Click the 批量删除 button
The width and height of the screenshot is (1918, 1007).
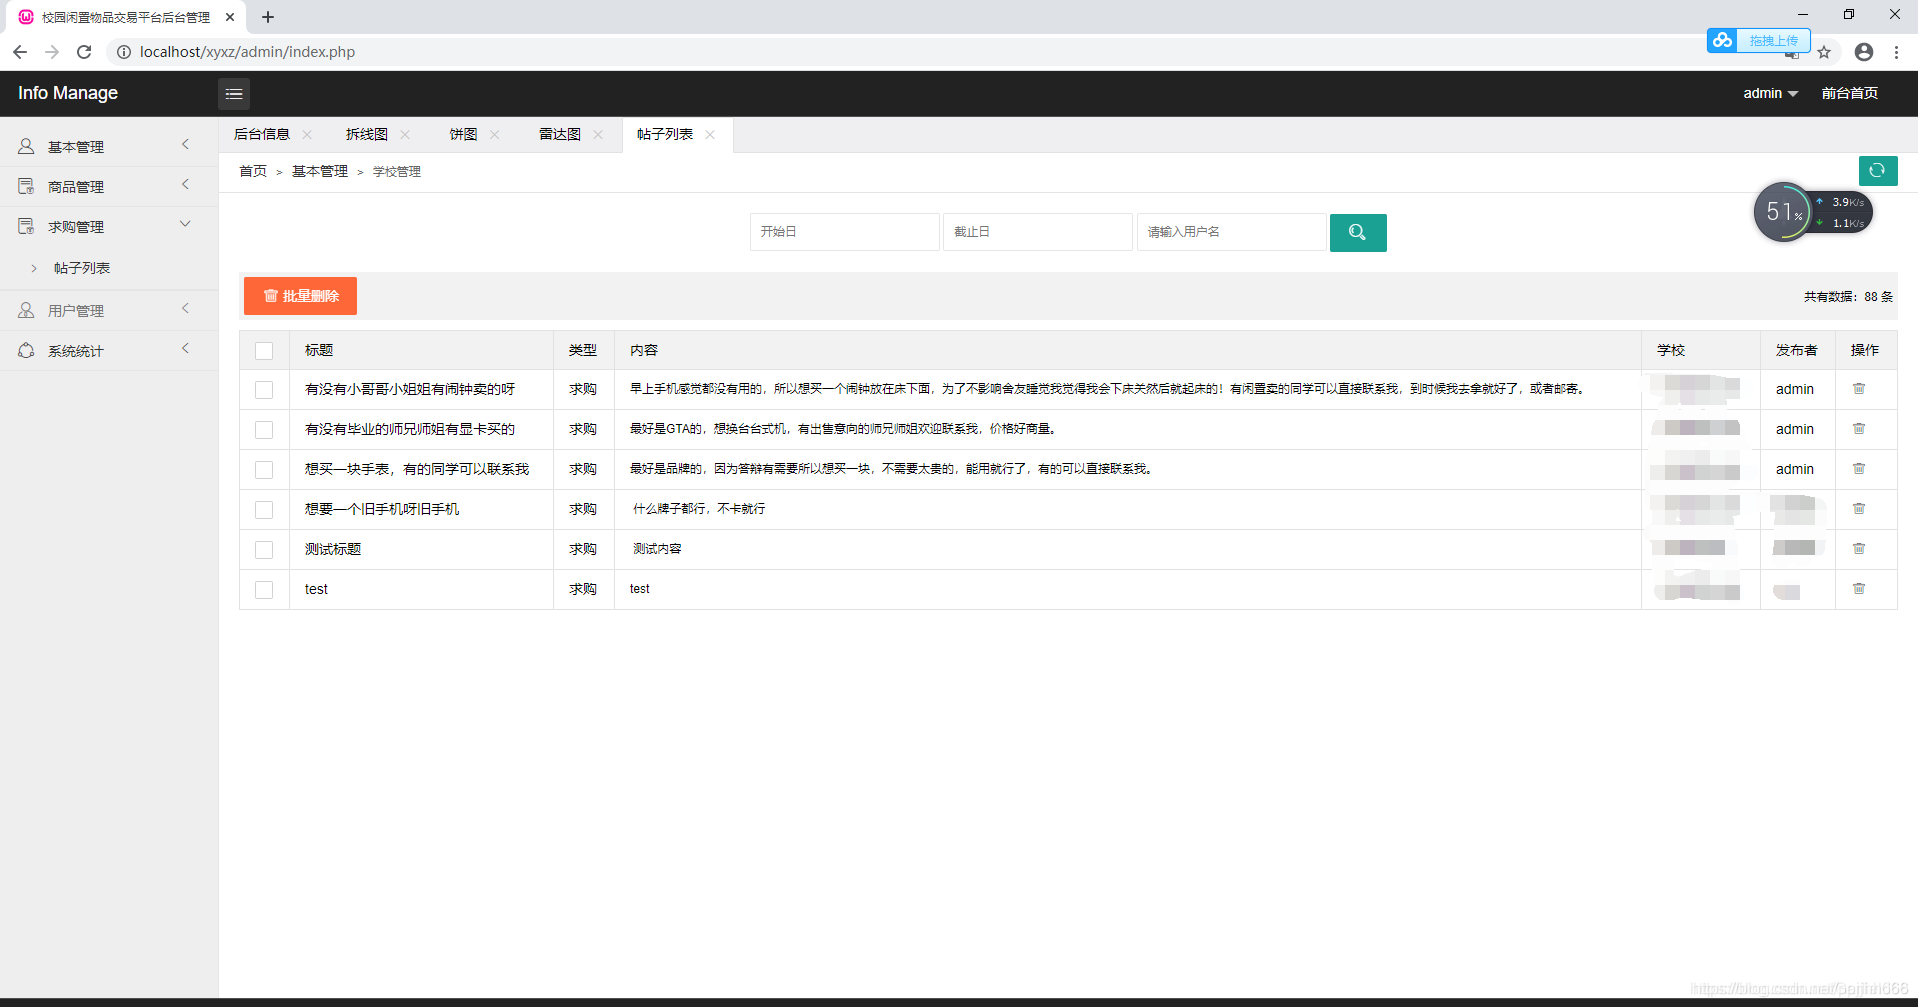pos(300,296)
